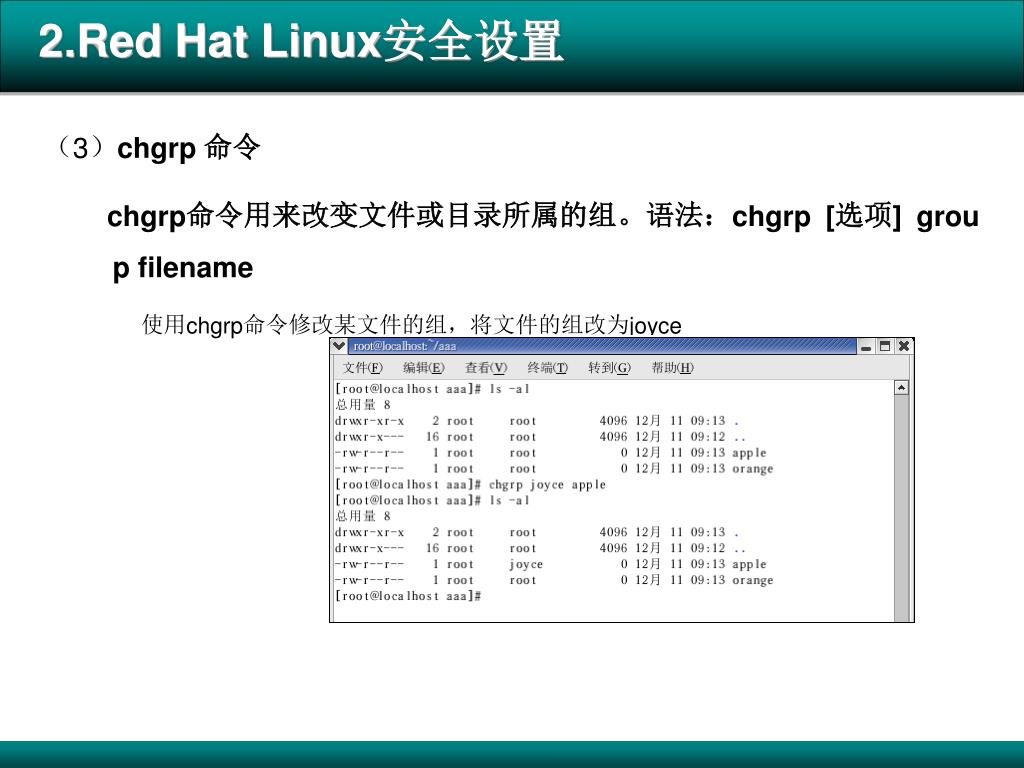Click the 'chgrp joyce apple' command line
1024x768 pixels.
470,485
